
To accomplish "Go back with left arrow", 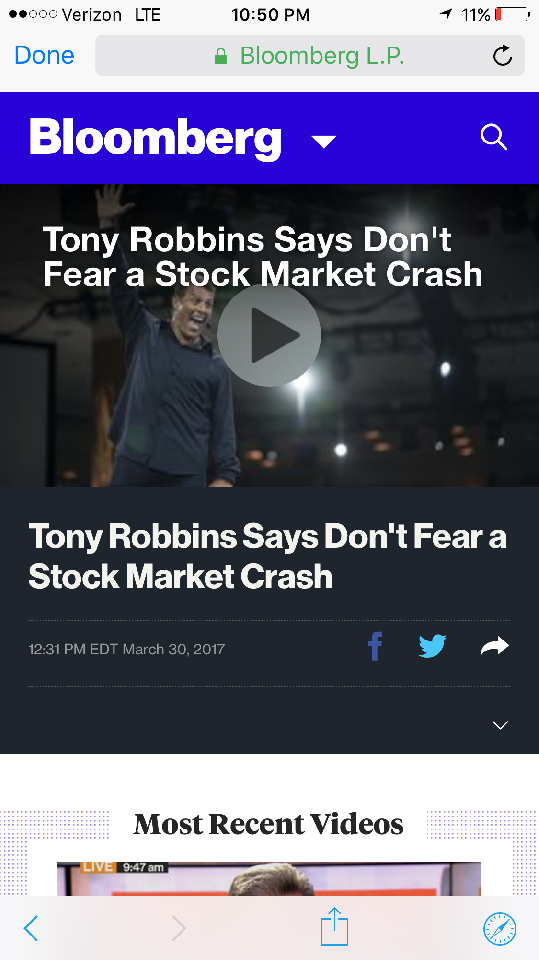I will pos(31,928).
